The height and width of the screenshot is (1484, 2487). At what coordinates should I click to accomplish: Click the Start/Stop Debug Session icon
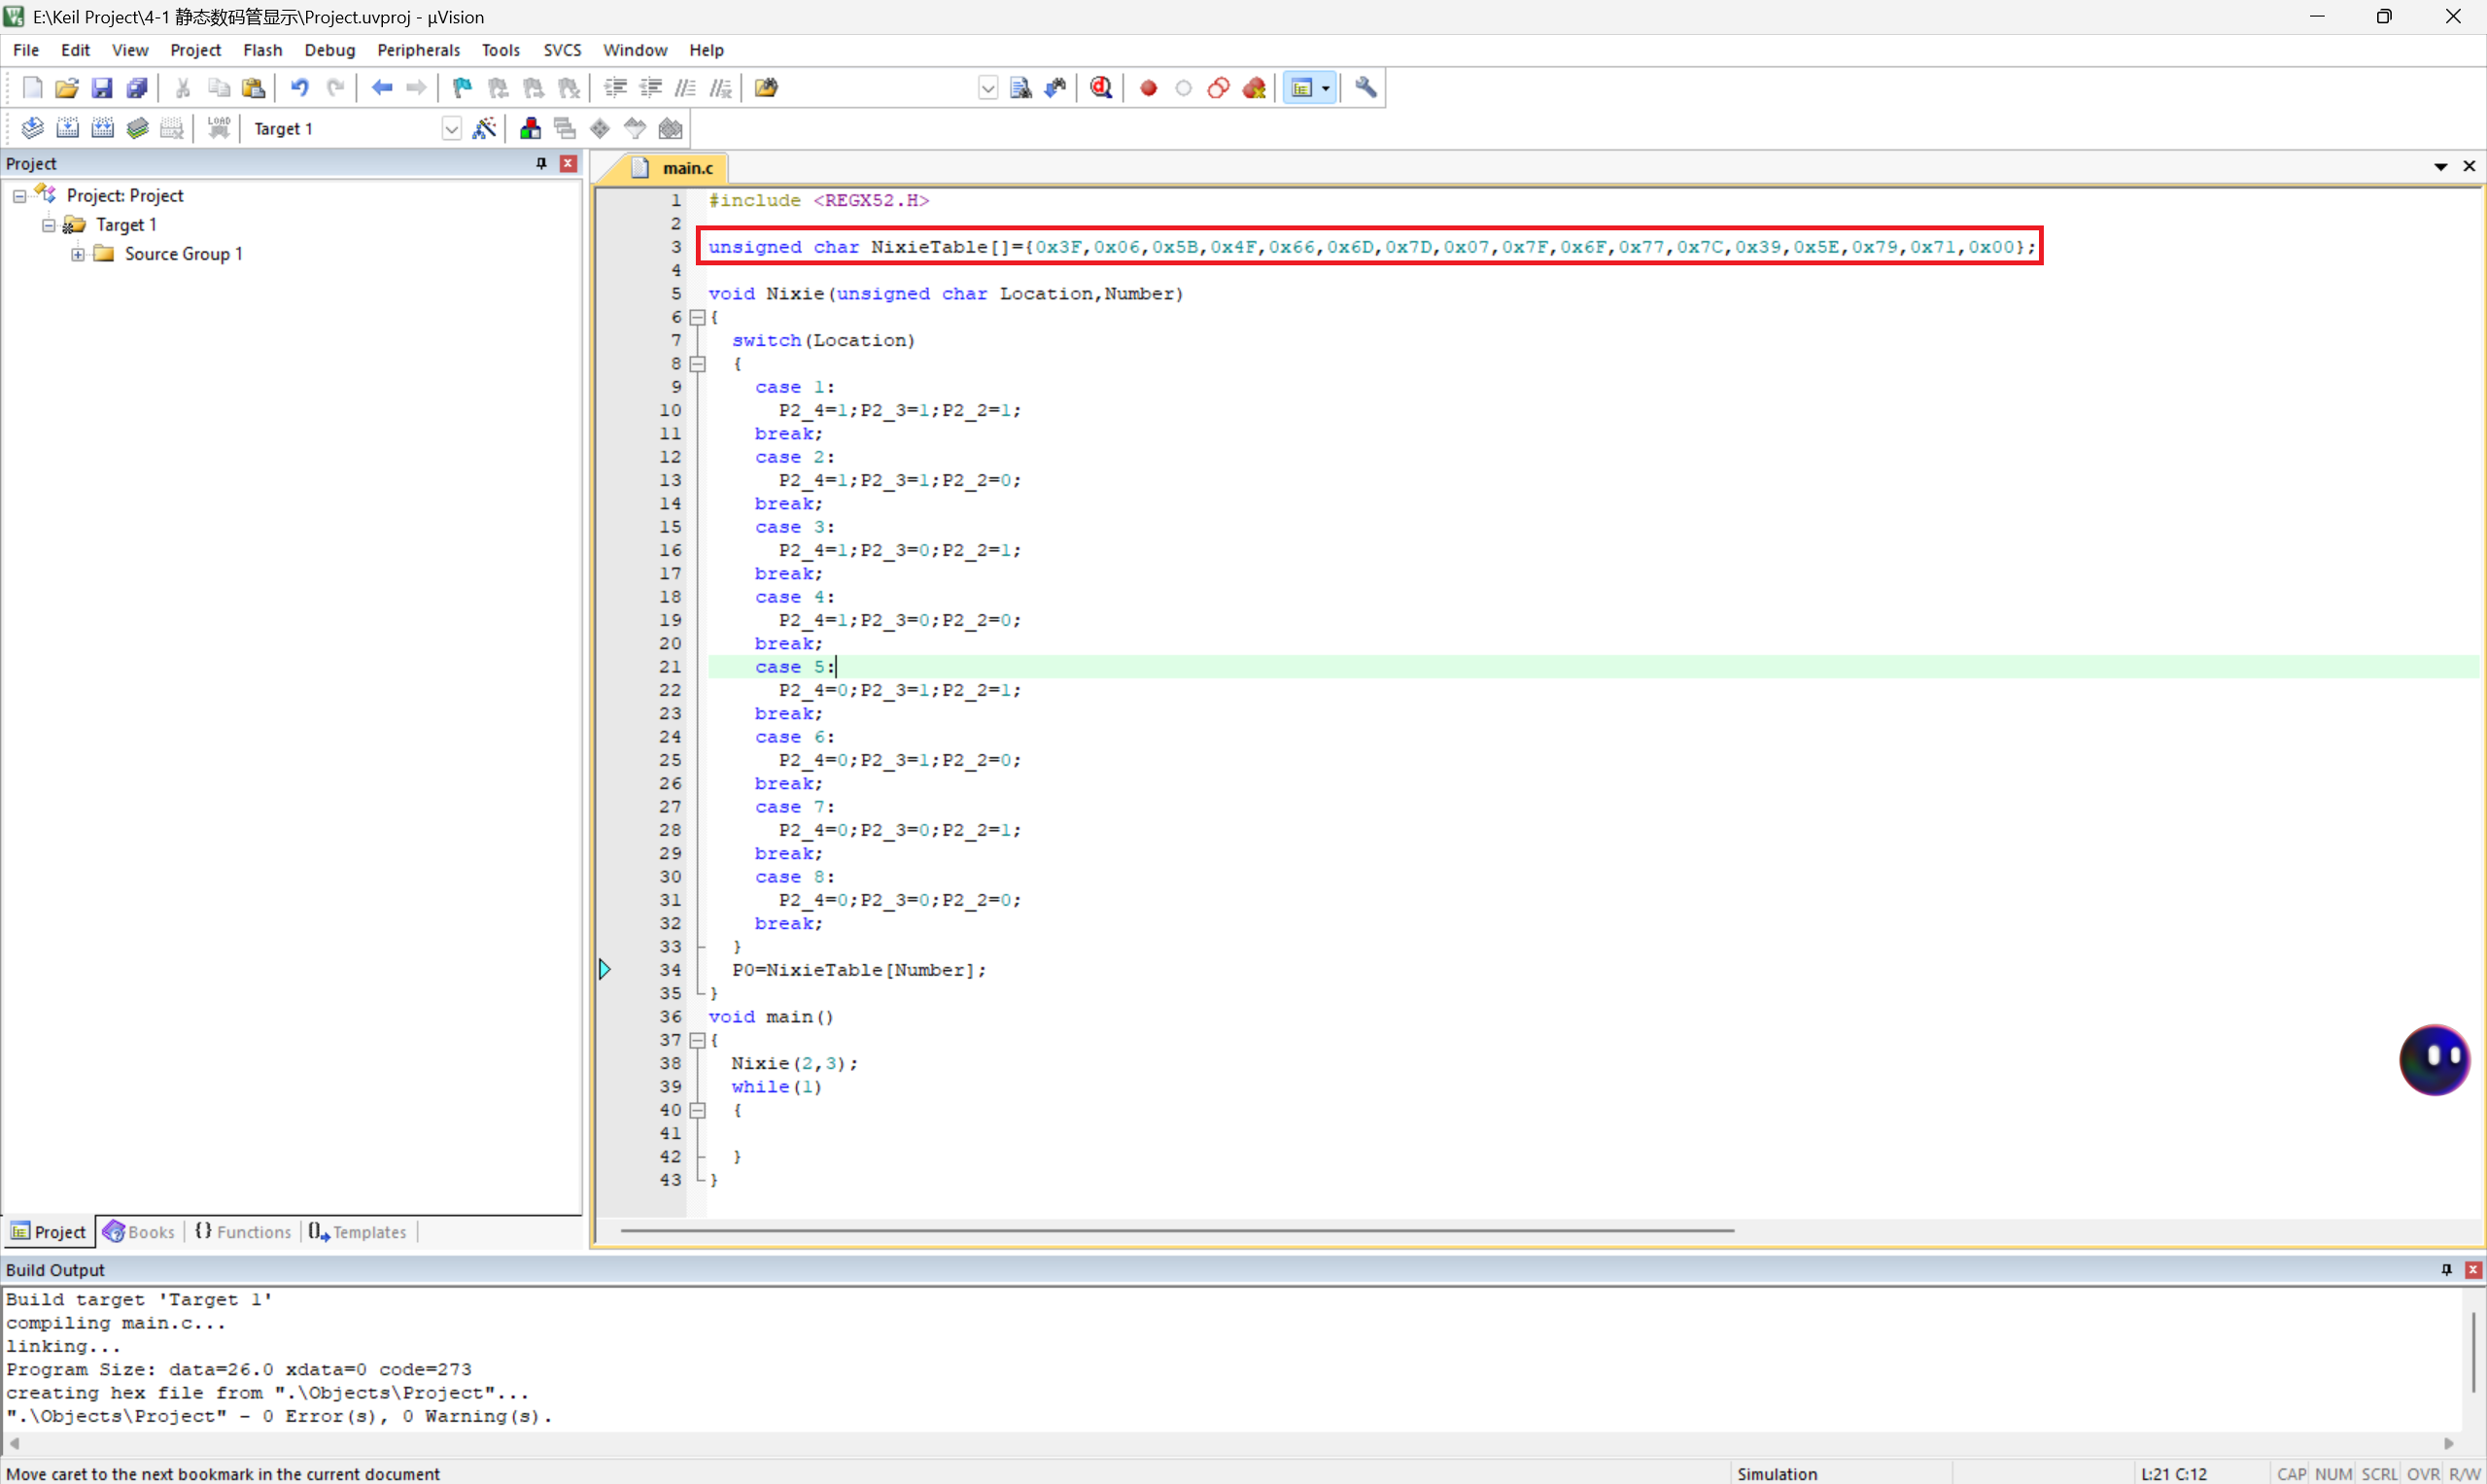(1101, 88)
